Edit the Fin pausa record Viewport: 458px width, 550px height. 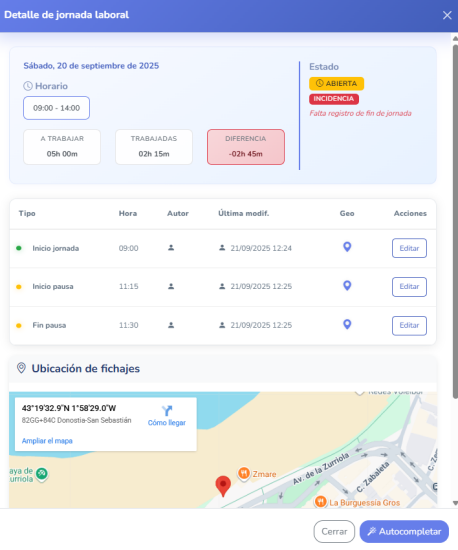click(409, 326)
